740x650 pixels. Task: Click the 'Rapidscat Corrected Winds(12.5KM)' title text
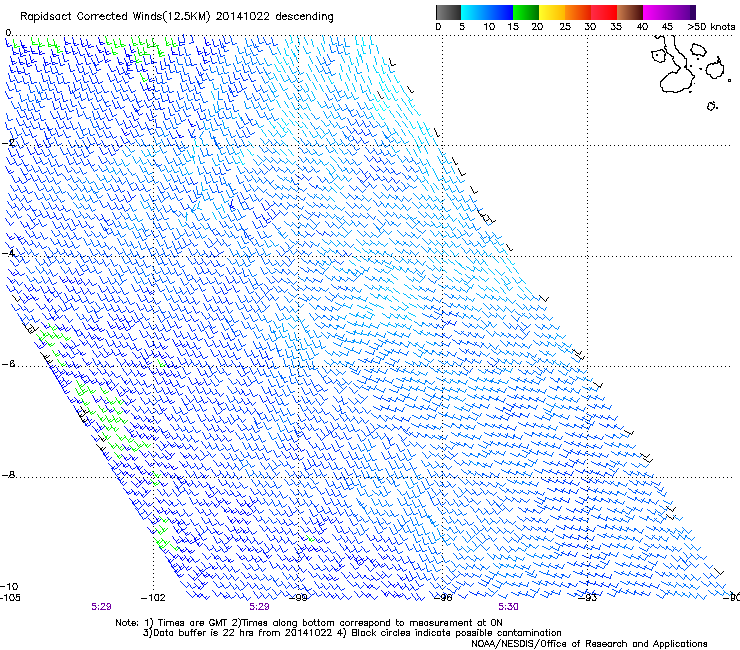click(x=115, y=17)
